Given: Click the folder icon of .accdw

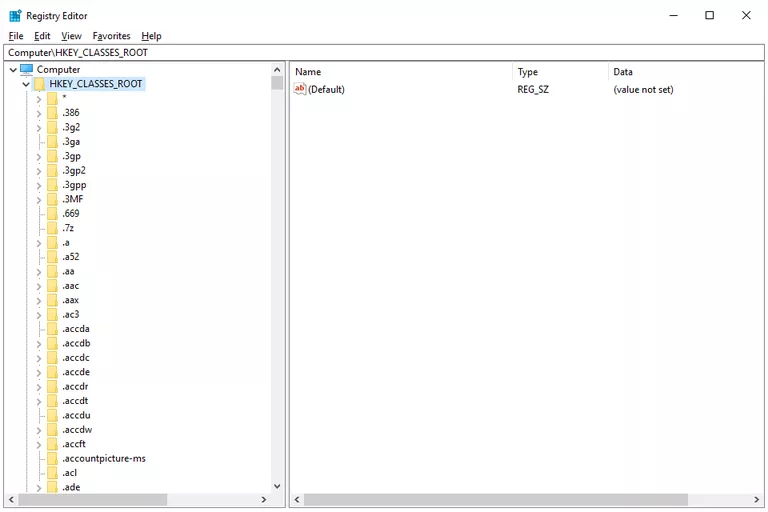Looking at the screenshot, I should 52,430.
